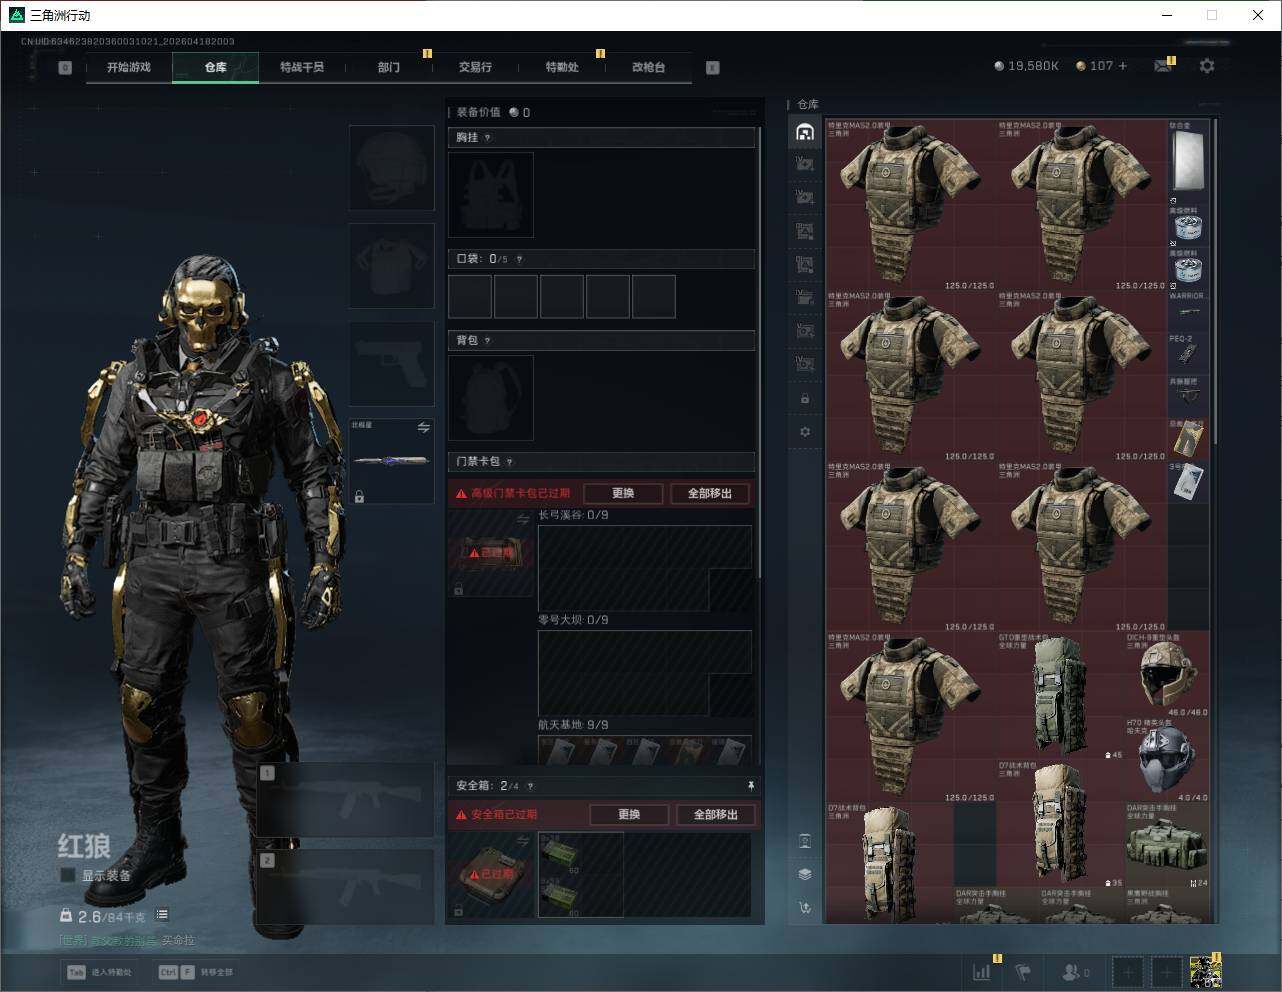Open the mail inbox icon
Image resolution: width=1282 pixels, height=992 pixels.
tap(1162, 66)
